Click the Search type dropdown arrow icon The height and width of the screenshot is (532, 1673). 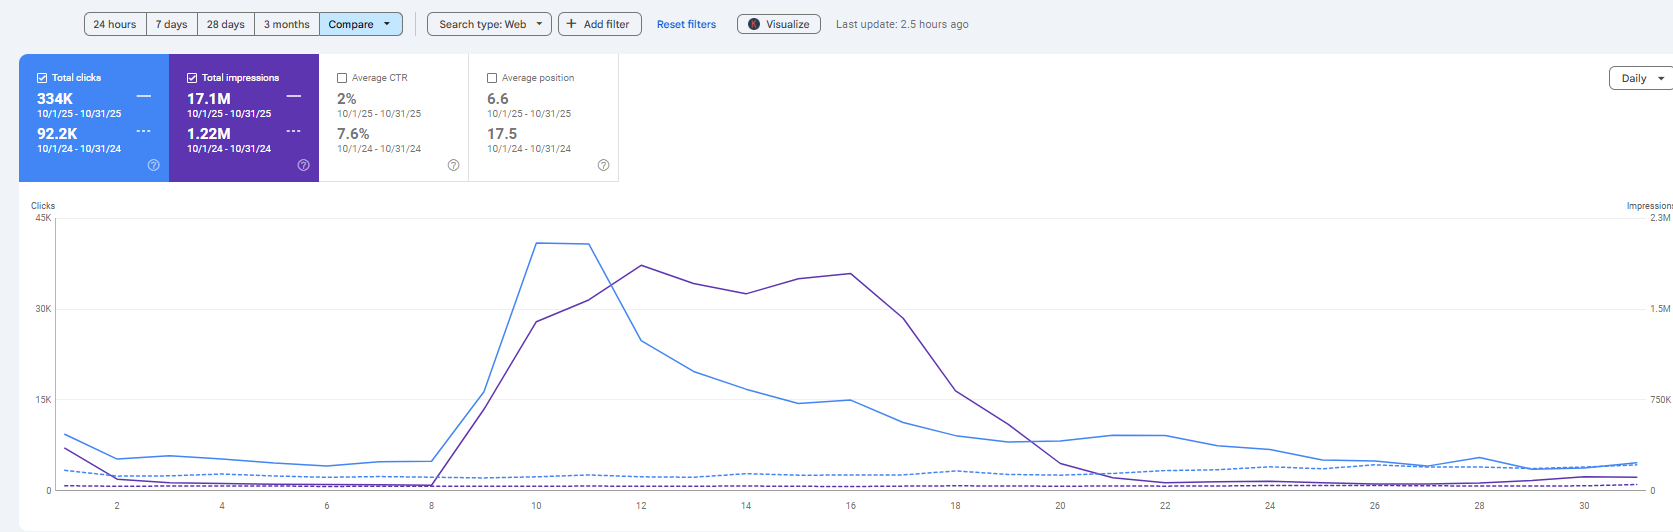coord(539,24)
